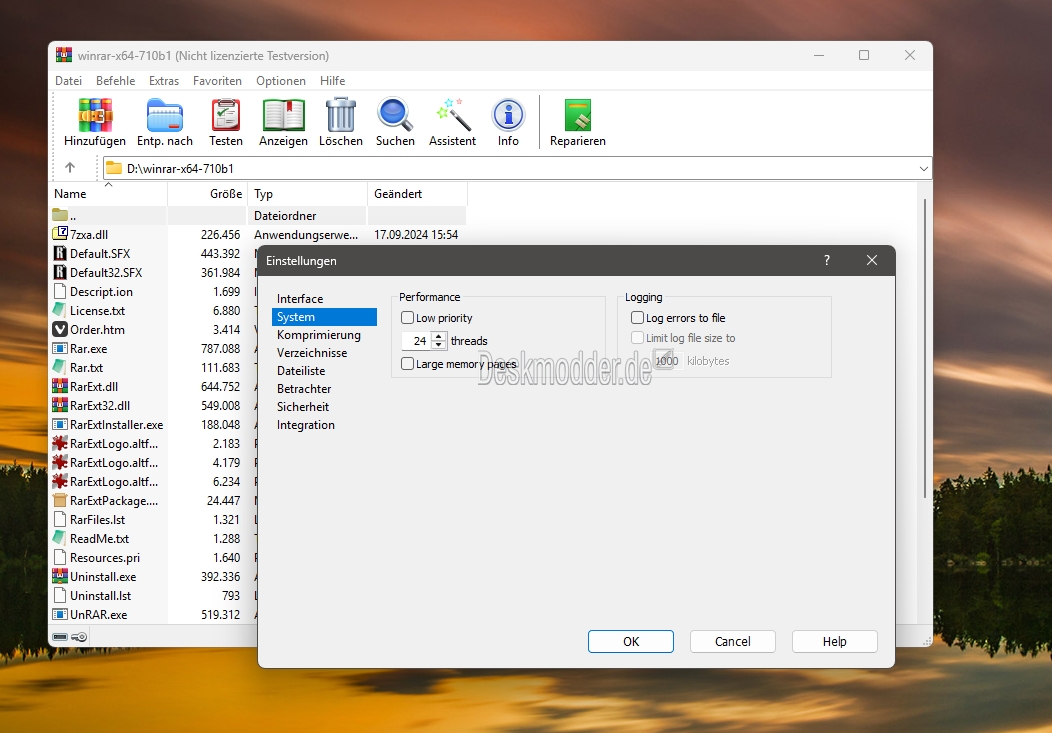Screen dimensions: 1052x733
Task: Click the drive icon in status bar
Action: [60, 636]
